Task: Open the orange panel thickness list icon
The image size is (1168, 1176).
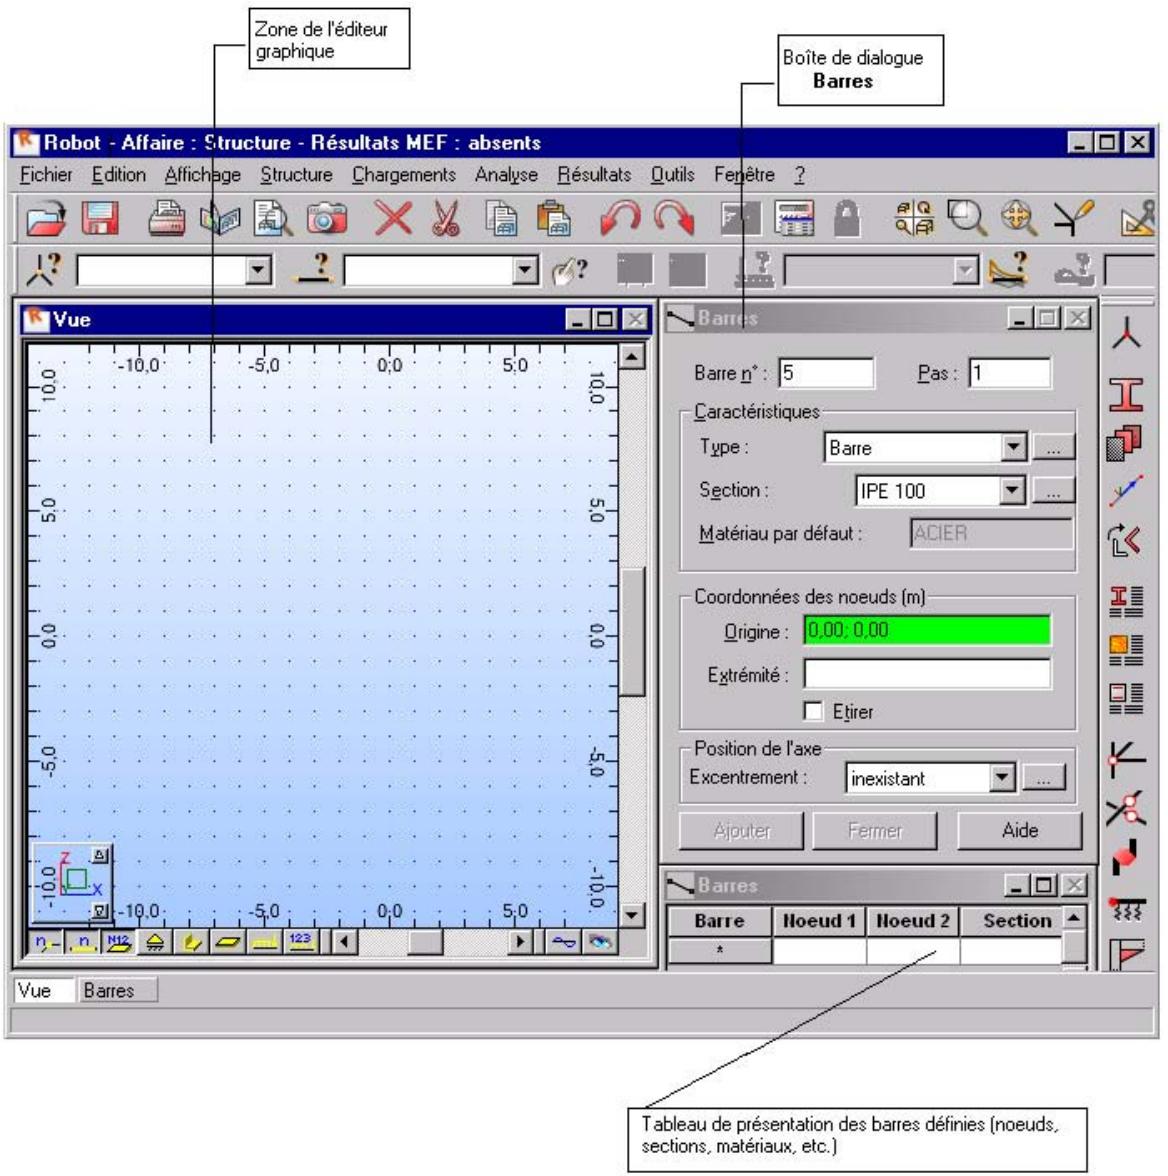Action: tap(1126, 650)
